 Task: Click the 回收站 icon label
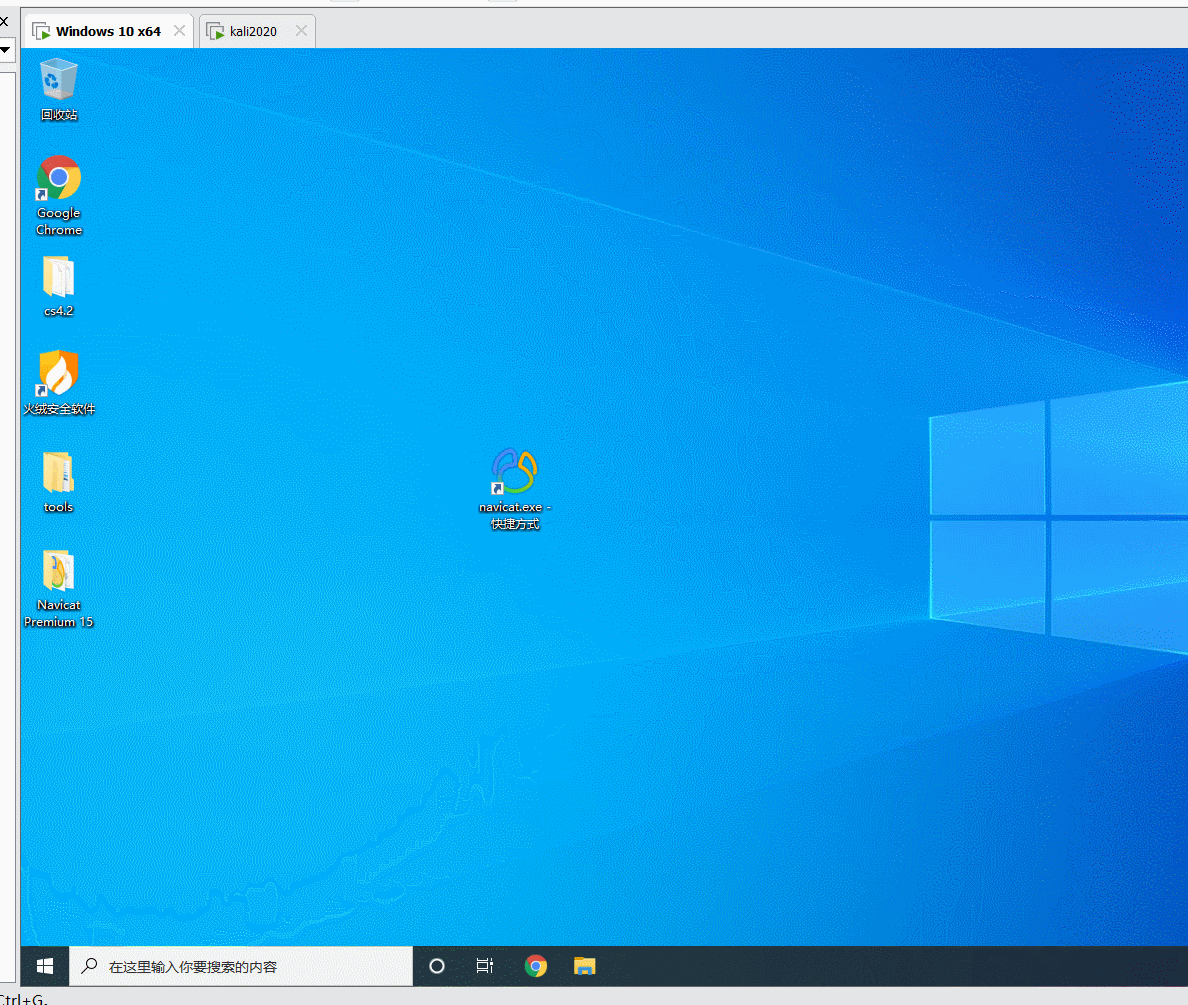tap(58, 114)
